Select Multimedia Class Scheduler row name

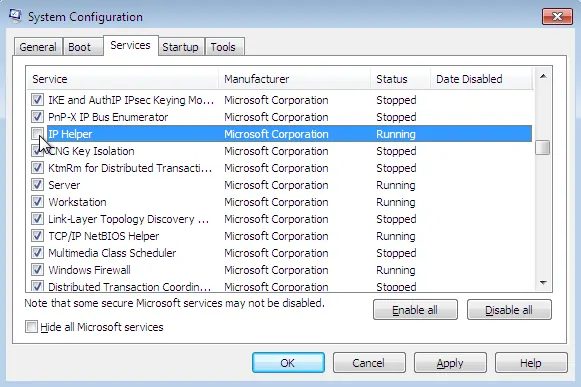click(x=112, y=253)
